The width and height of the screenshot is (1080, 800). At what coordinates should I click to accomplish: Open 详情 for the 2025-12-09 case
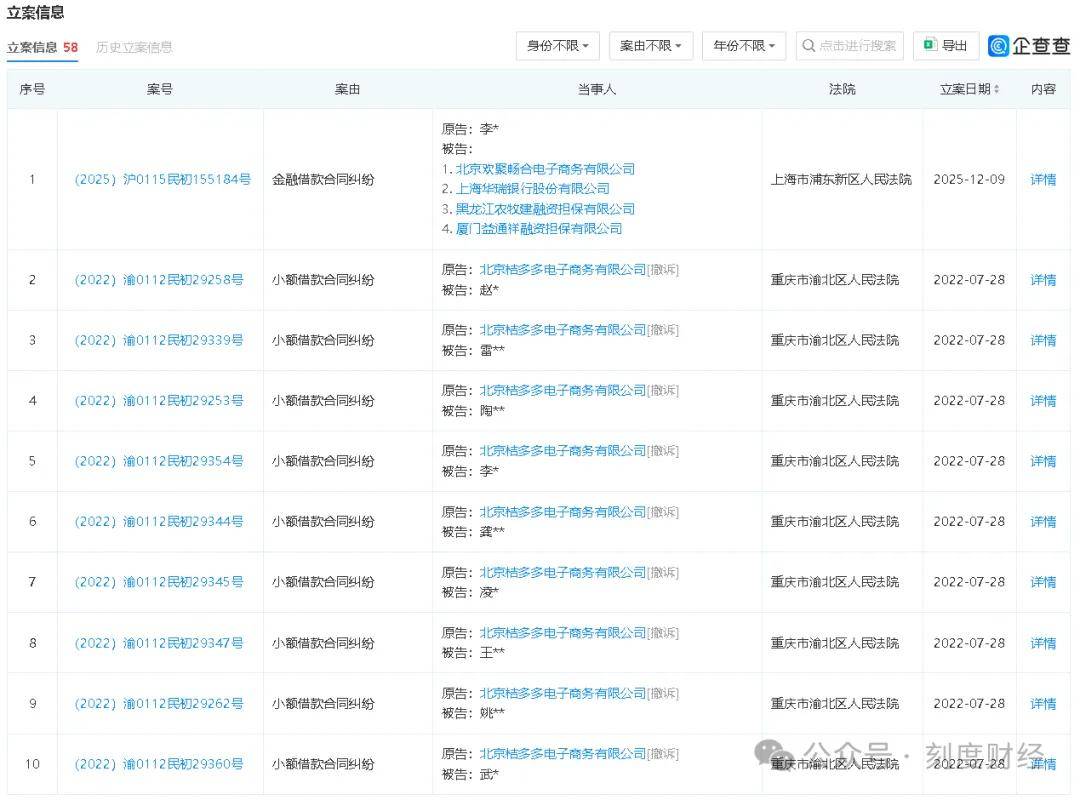[x=1043, y=179]
